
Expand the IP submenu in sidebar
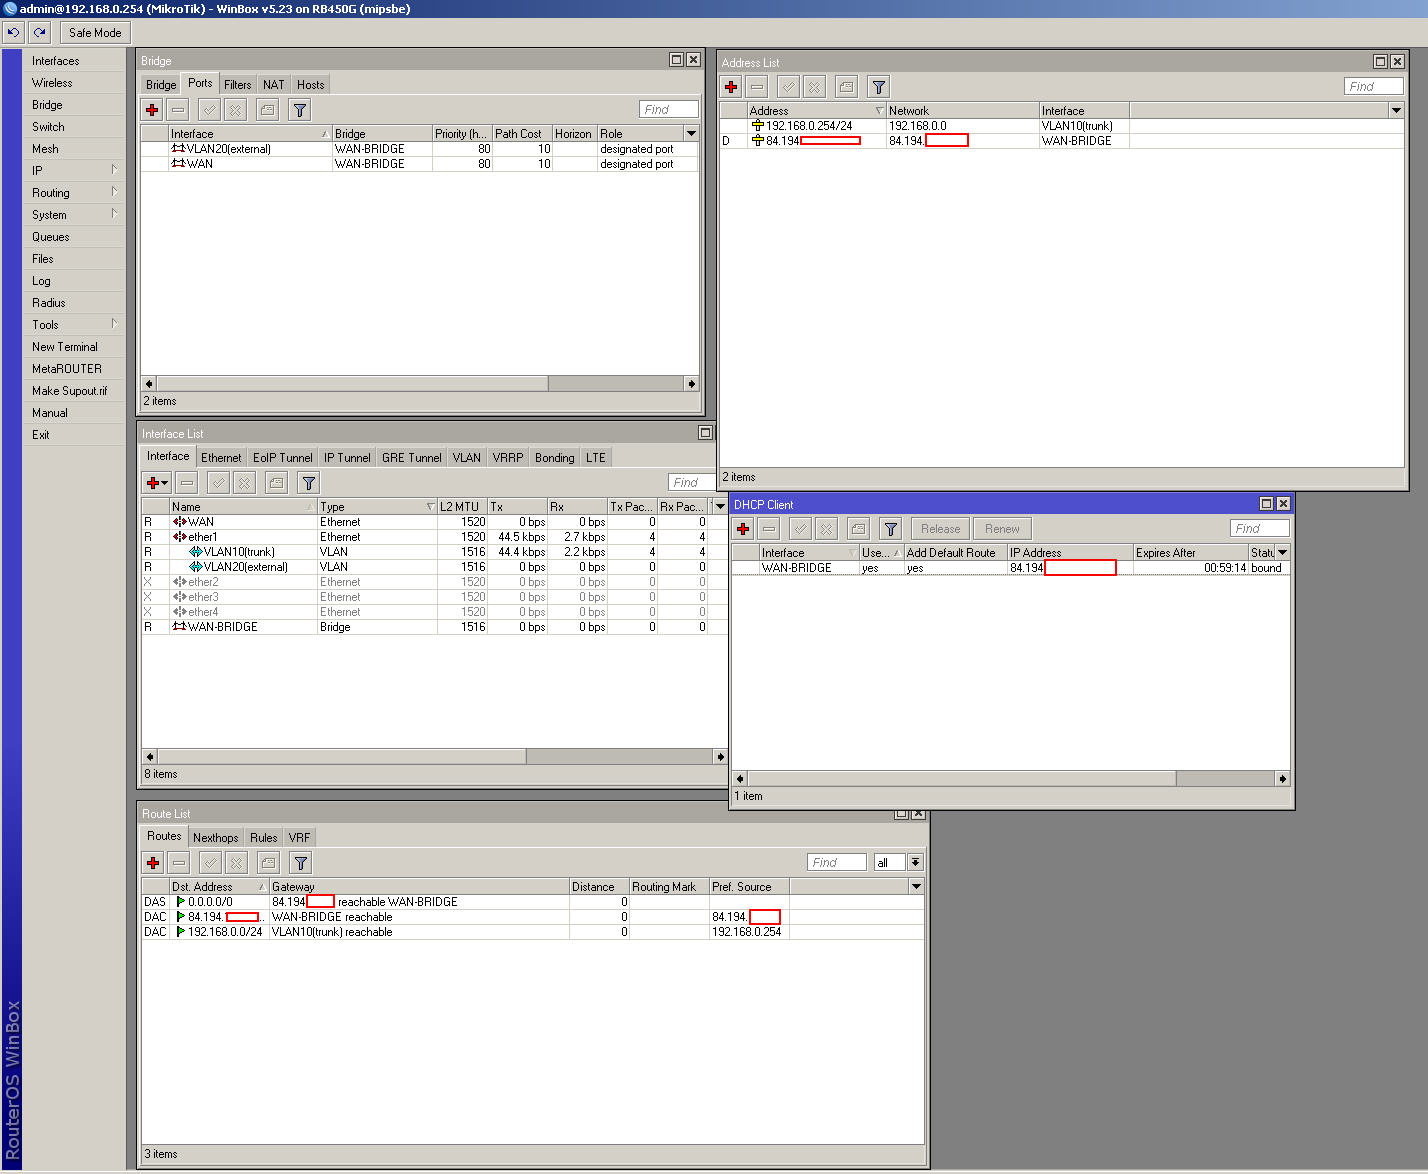74,171
